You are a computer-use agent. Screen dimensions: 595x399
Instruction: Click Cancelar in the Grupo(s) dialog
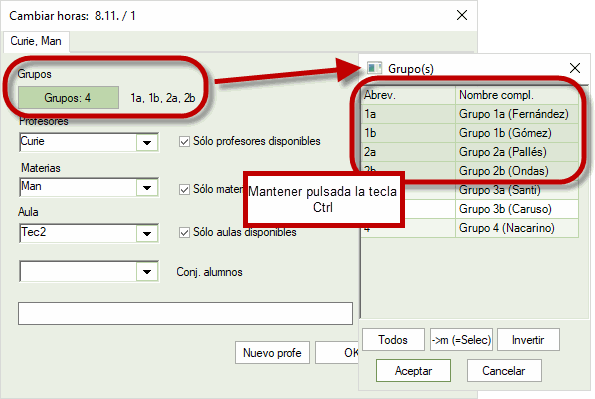click(504, 371)
